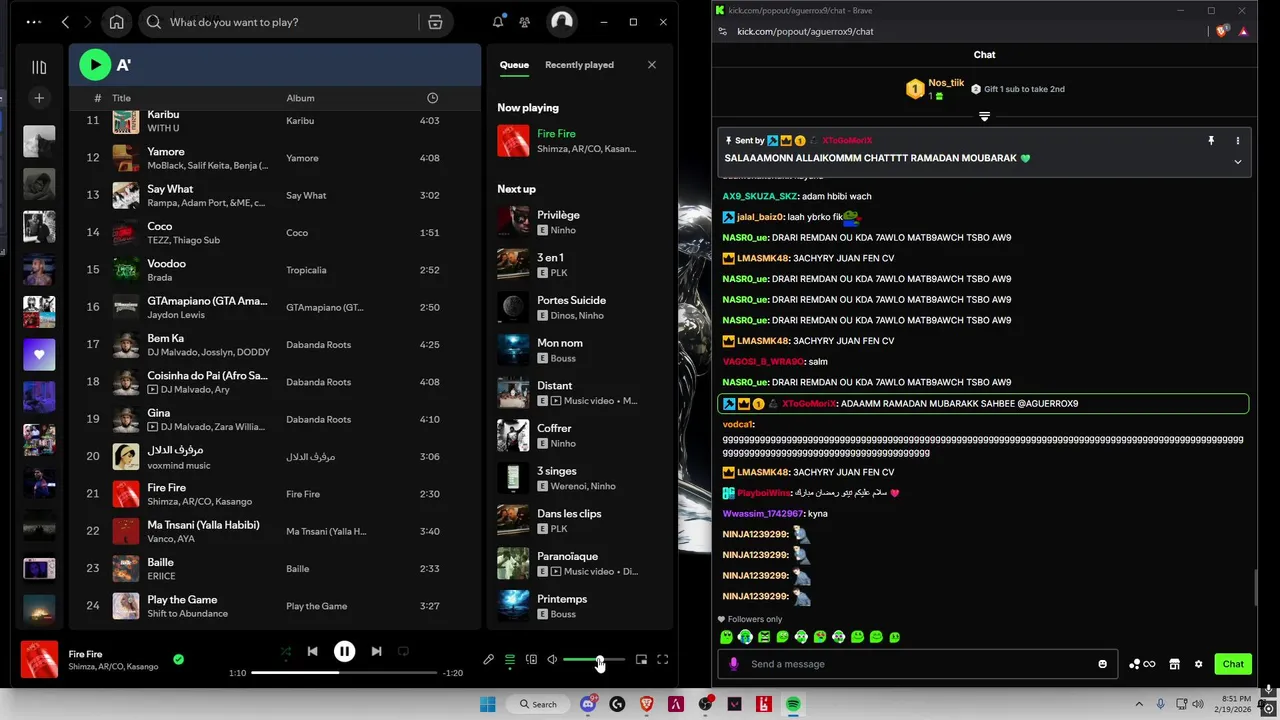Open Windows Start menu
This screenshot has height=720, width=1280.
pyautogui.click(x=487, y=704)
